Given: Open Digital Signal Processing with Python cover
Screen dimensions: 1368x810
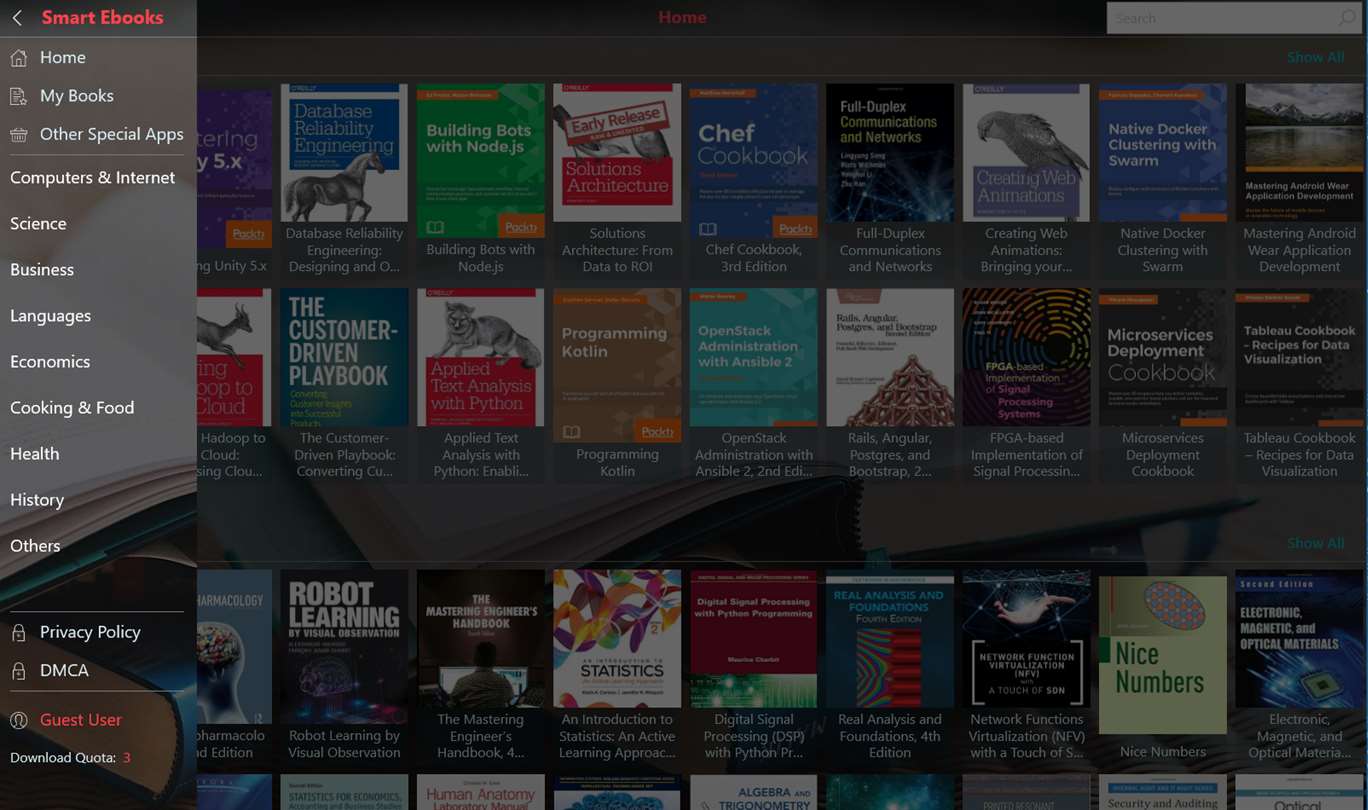Looking at the screenshot, I should pyautogui.click(x=753, y=639).
